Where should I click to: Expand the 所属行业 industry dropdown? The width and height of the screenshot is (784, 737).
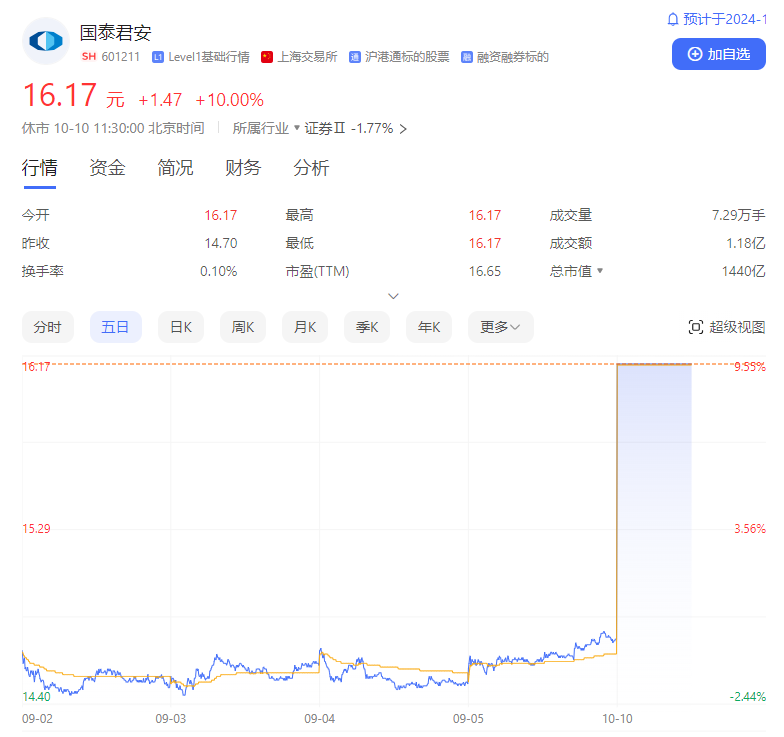pos(297,128)
